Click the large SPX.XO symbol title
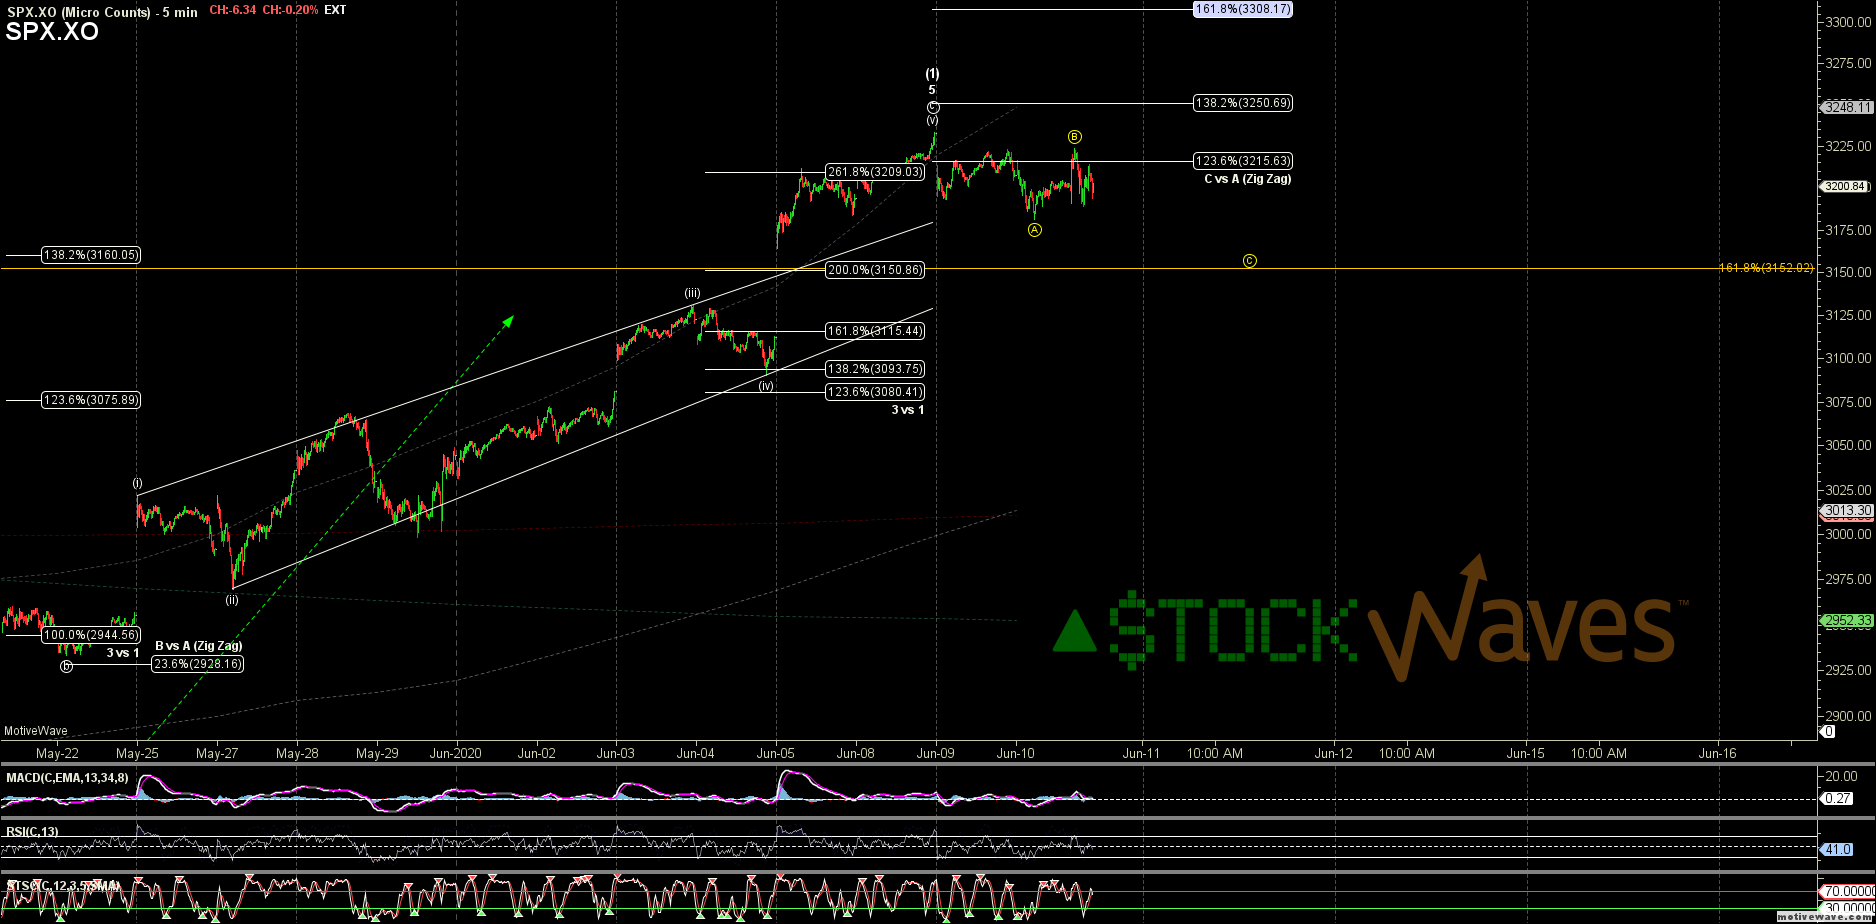The height and width of the screenshot is (924, 1876). (x=52, y=32)
